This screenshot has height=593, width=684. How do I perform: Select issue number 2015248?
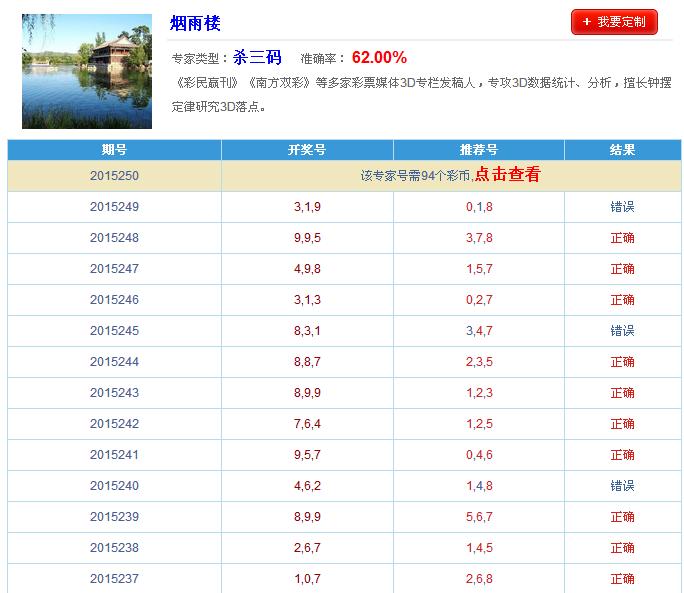pyautogui.click(x=114, y=238)
